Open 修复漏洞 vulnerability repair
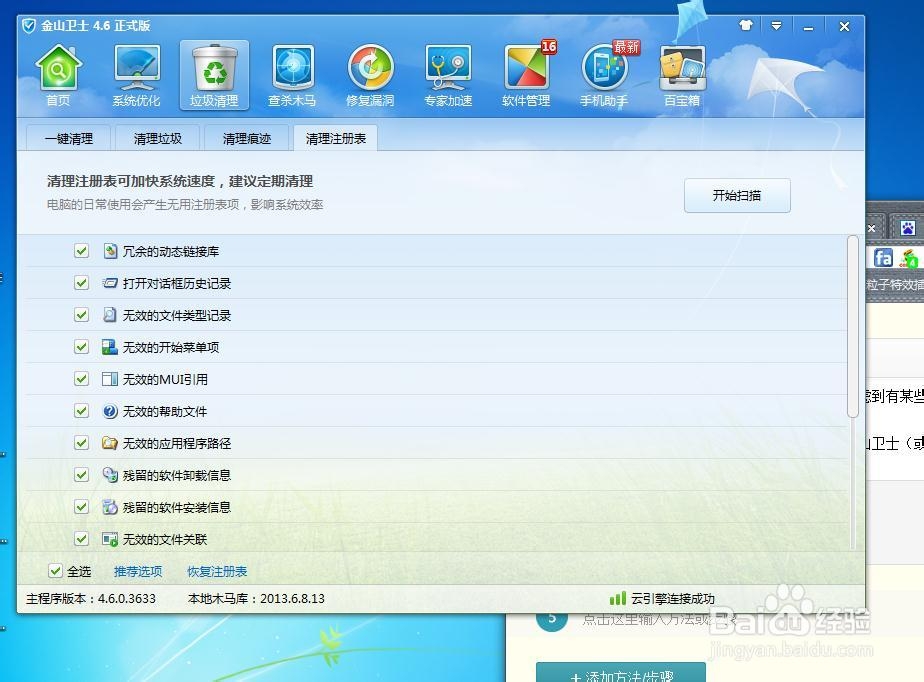Viewport: 924px width, 682px height. [x=370, y=75]
